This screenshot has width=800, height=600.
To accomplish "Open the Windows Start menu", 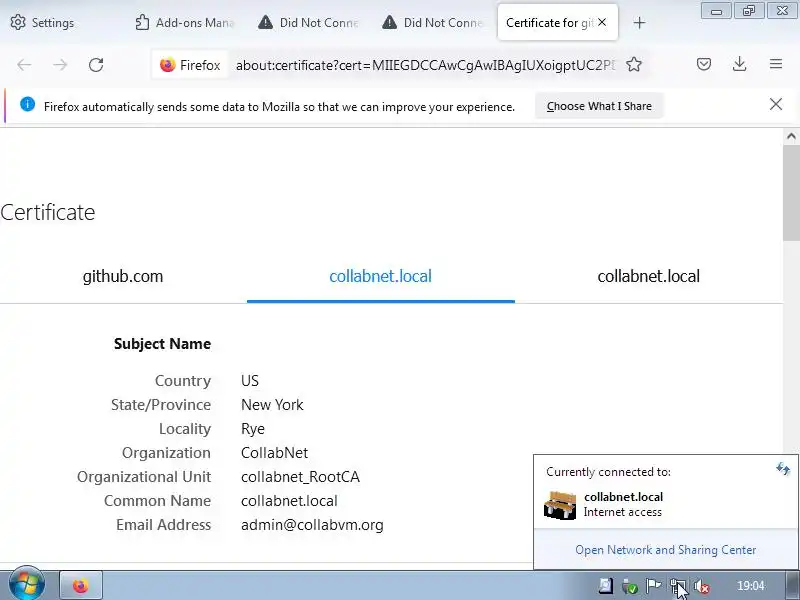I will 27,584.
